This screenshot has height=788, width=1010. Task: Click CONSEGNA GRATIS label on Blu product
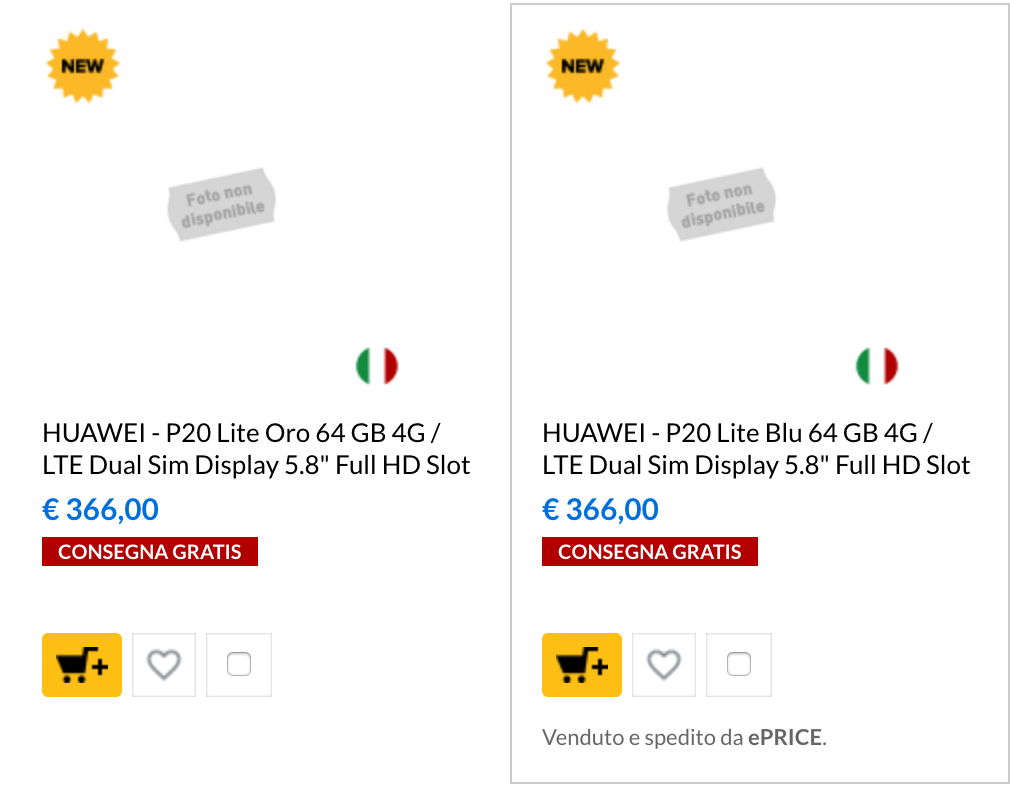click(650, 552)
